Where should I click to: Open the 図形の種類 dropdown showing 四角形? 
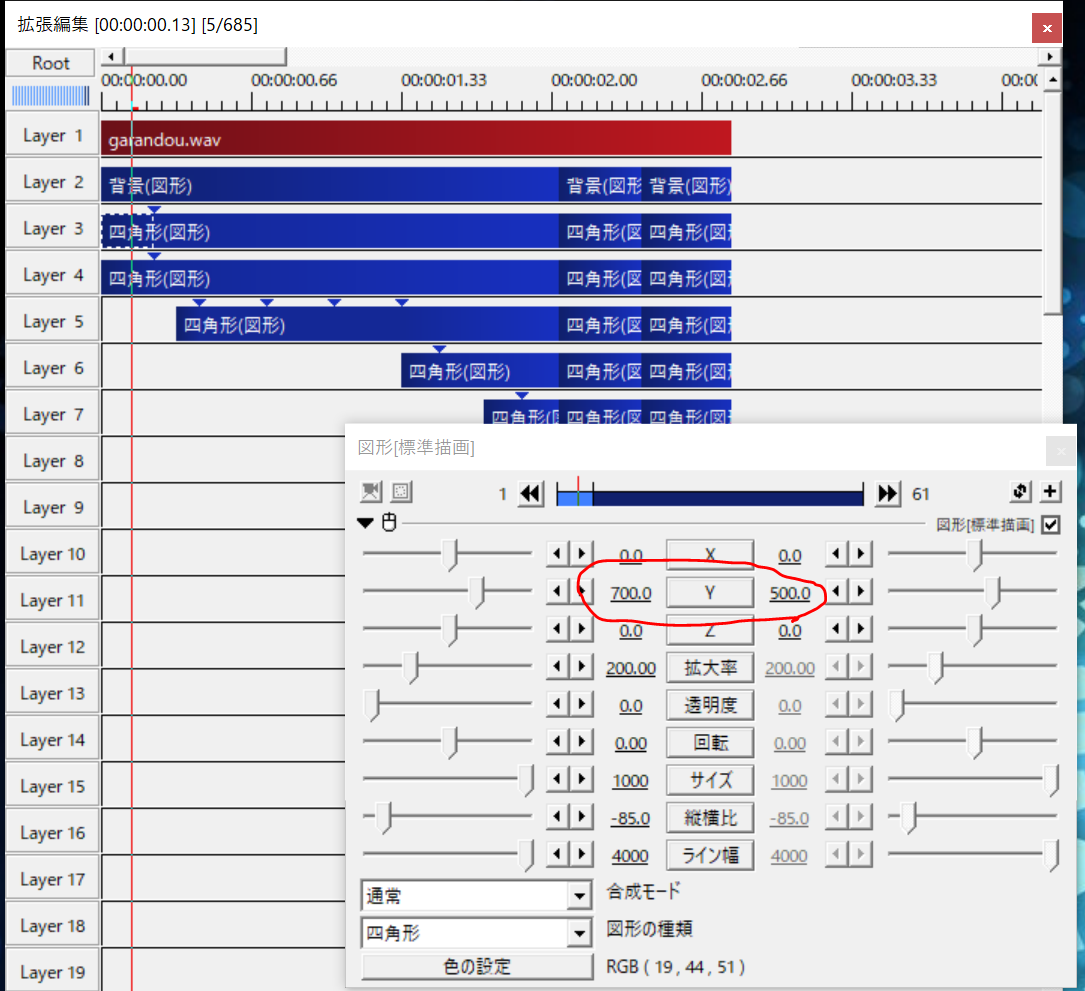click(476, 933)
